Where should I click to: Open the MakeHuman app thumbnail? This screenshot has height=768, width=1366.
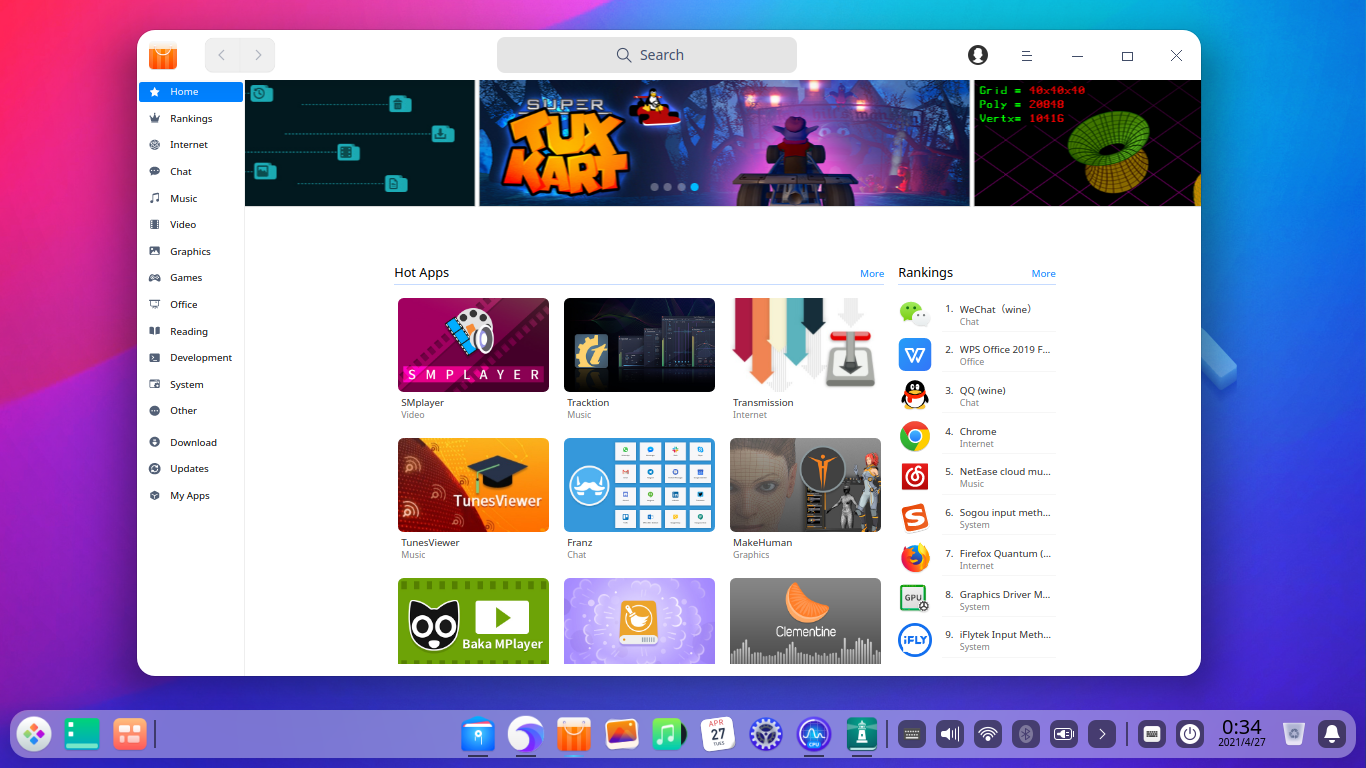click(805, 485)
